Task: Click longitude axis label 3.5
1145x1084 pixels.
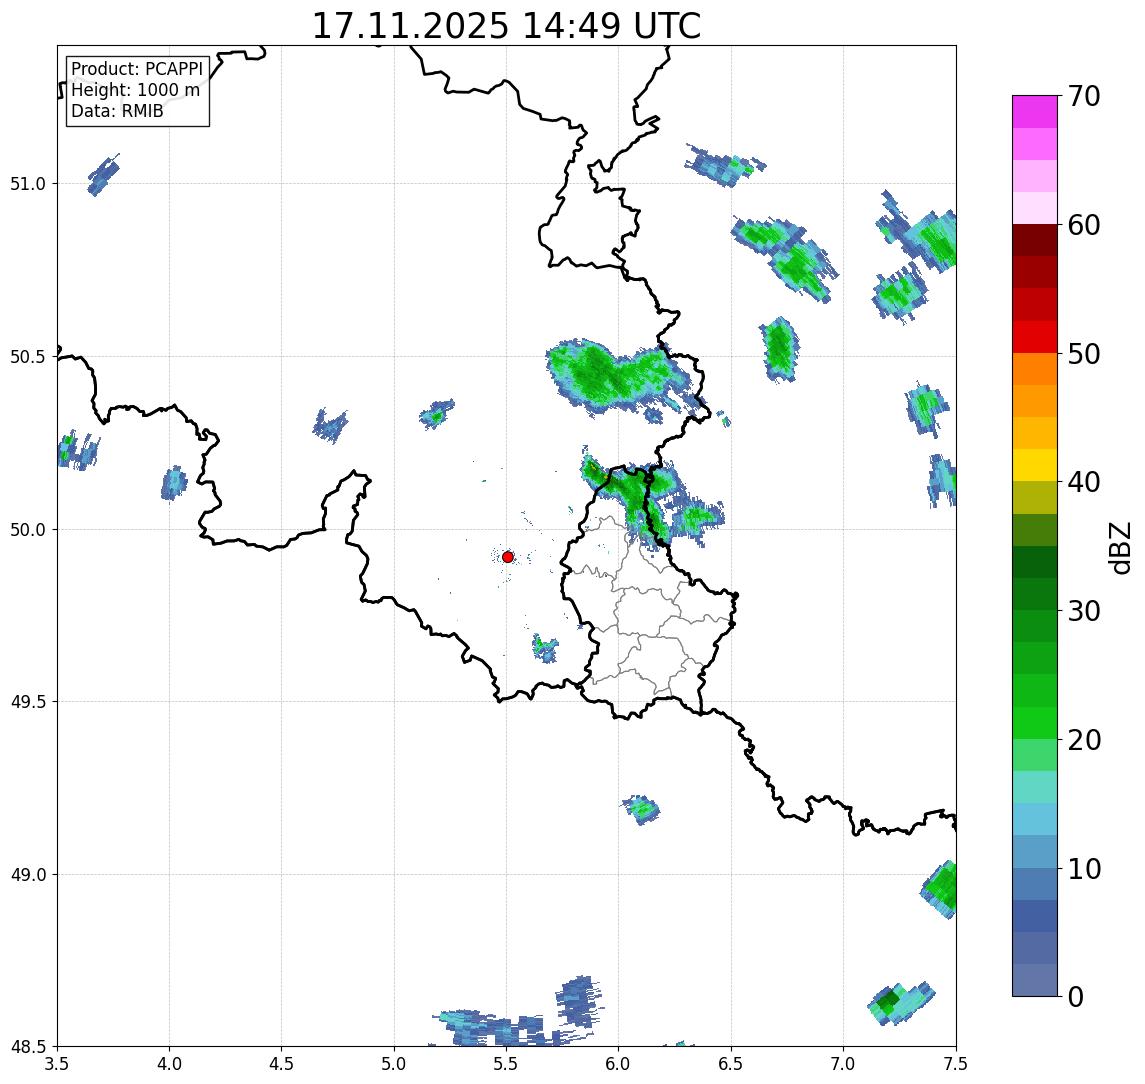Action: [57, 1063]
